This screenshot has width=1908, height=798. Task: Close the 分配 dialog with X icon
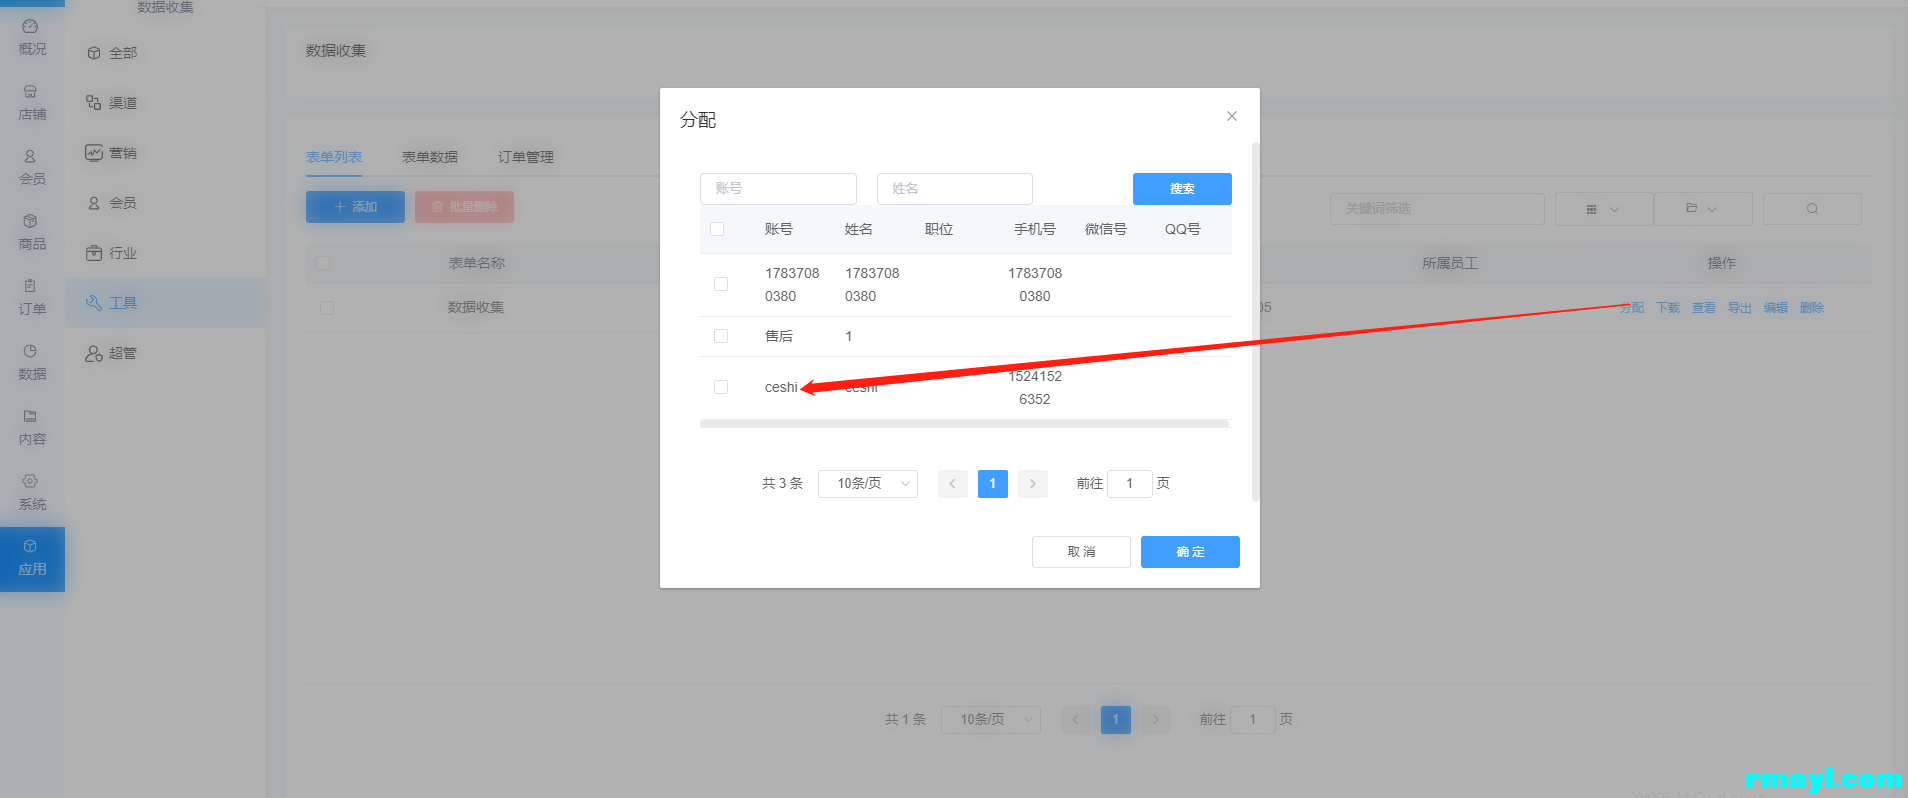pyautogui.click(x=1232, y=116)
